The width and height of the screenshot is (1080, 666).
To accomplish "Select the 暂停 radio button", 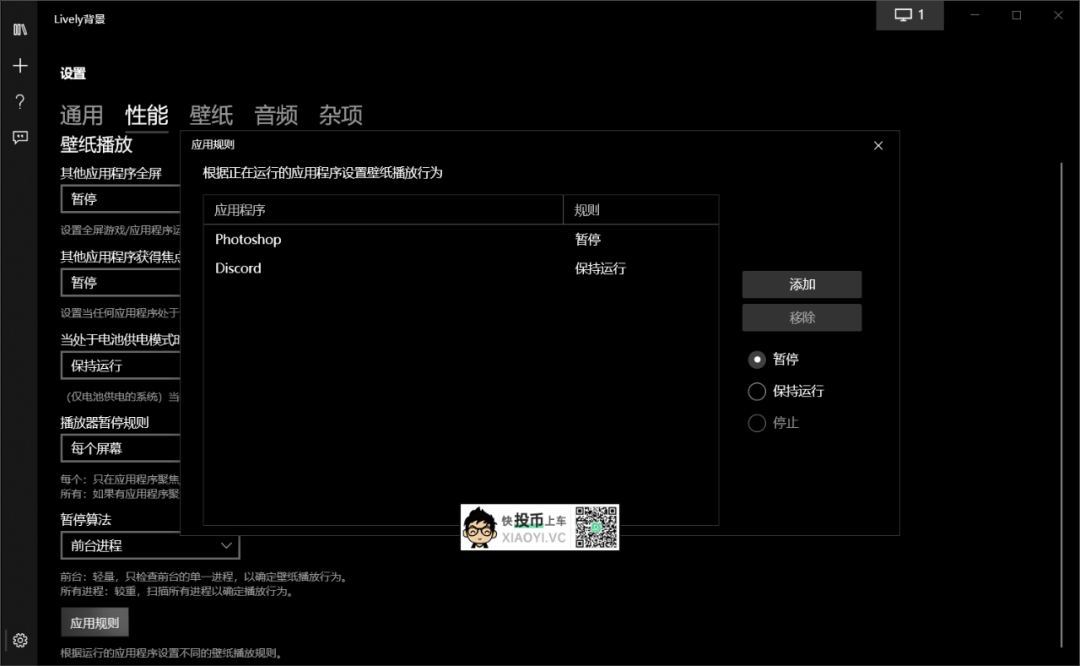I will pyautogui.click(x=756, y=360).
